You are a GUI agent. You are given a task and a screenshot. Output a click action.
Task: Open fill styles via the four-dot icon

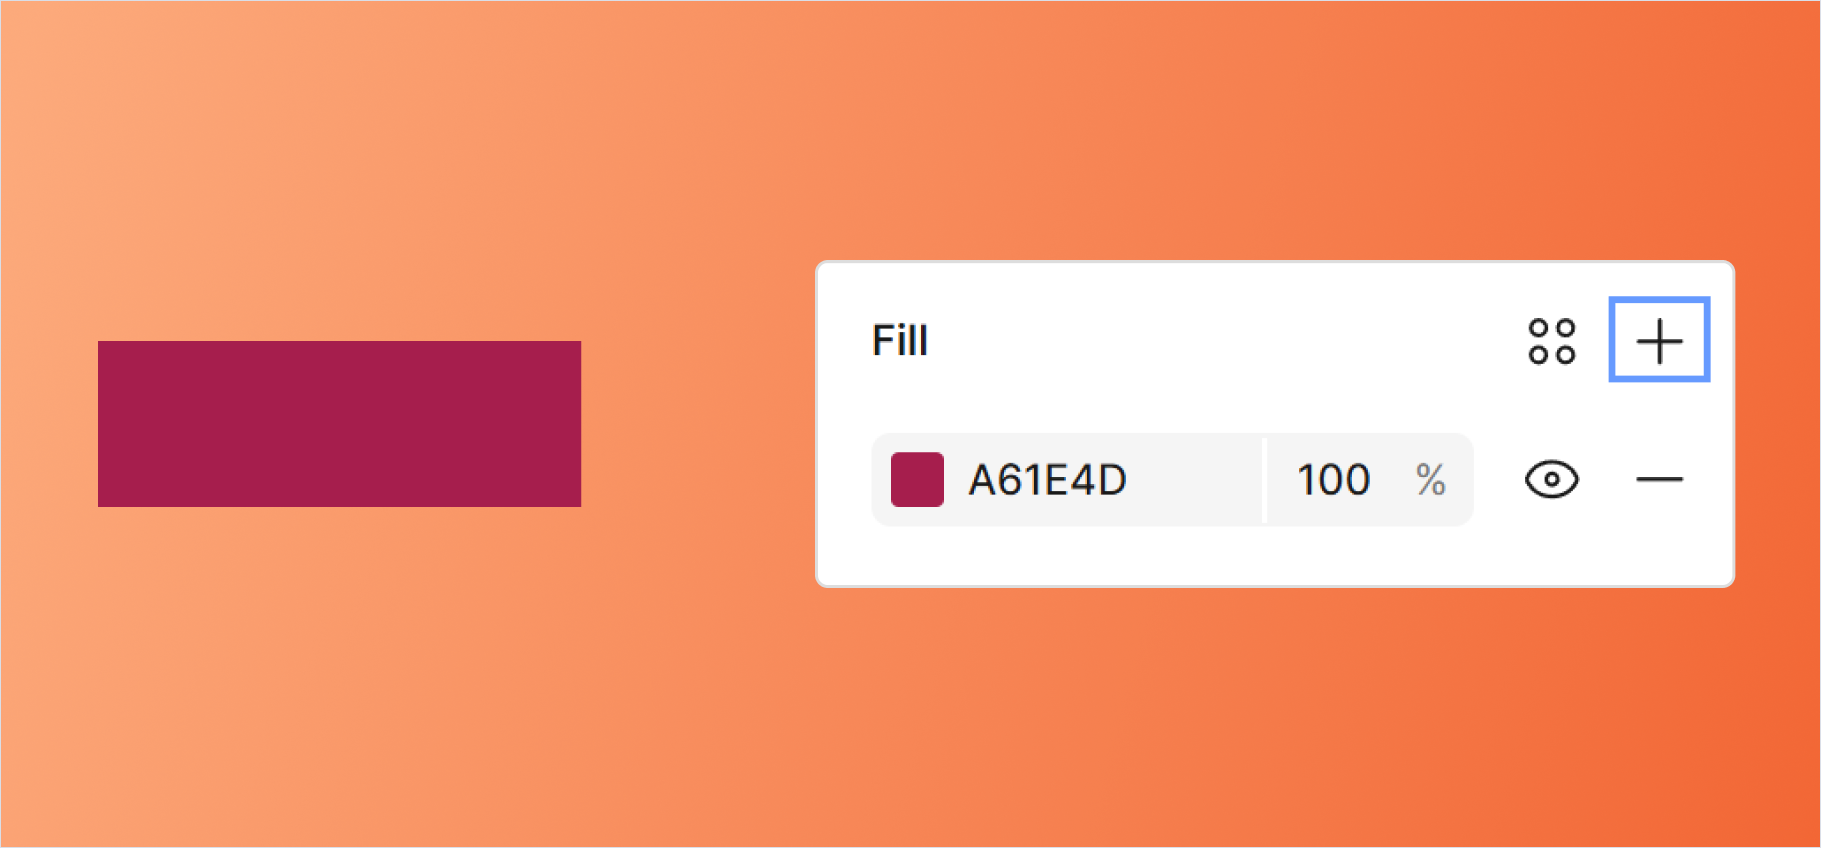[x=1551, y=341]
